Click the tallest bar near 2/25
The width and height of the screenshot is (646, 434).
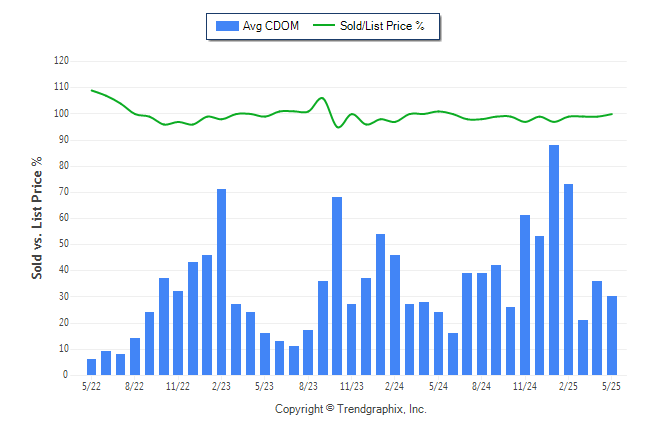pyautogui.click(x=554, y=260)
